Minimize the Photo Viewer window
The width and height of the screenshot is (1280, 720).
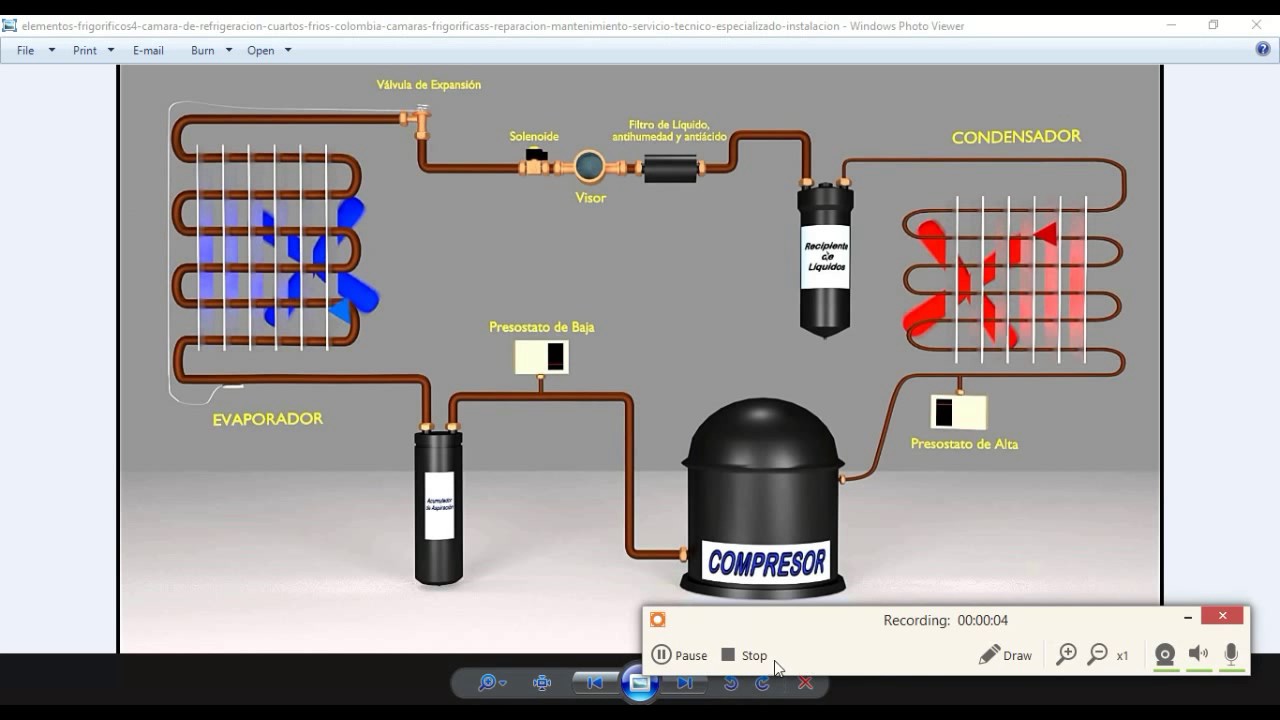tap(1171, 26)
